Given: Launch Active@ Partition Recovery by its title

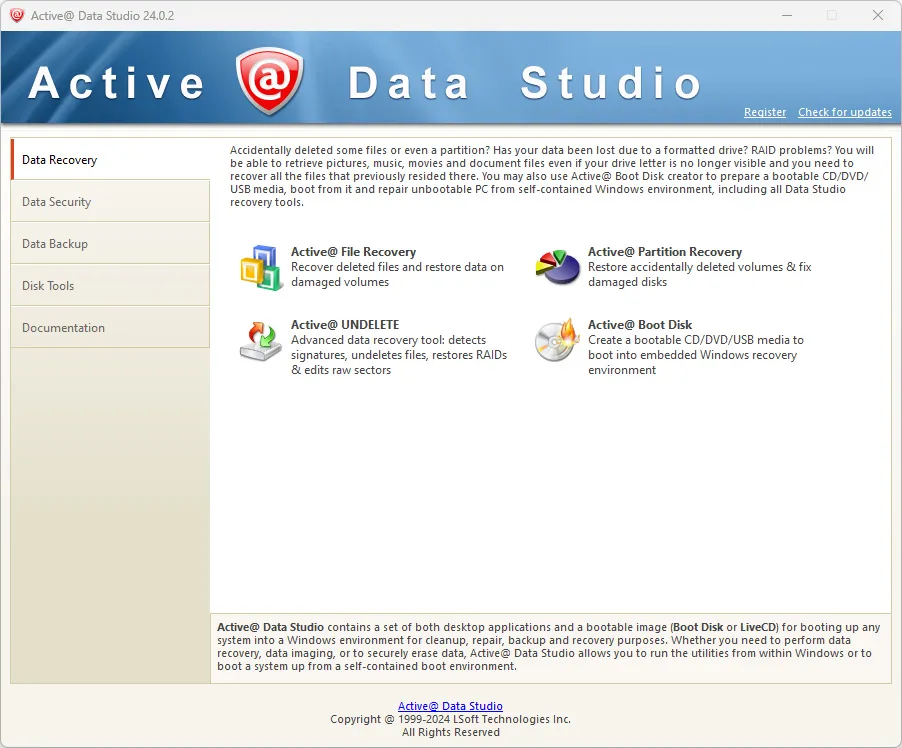Looking at the screenshot, I should point(664,251).
